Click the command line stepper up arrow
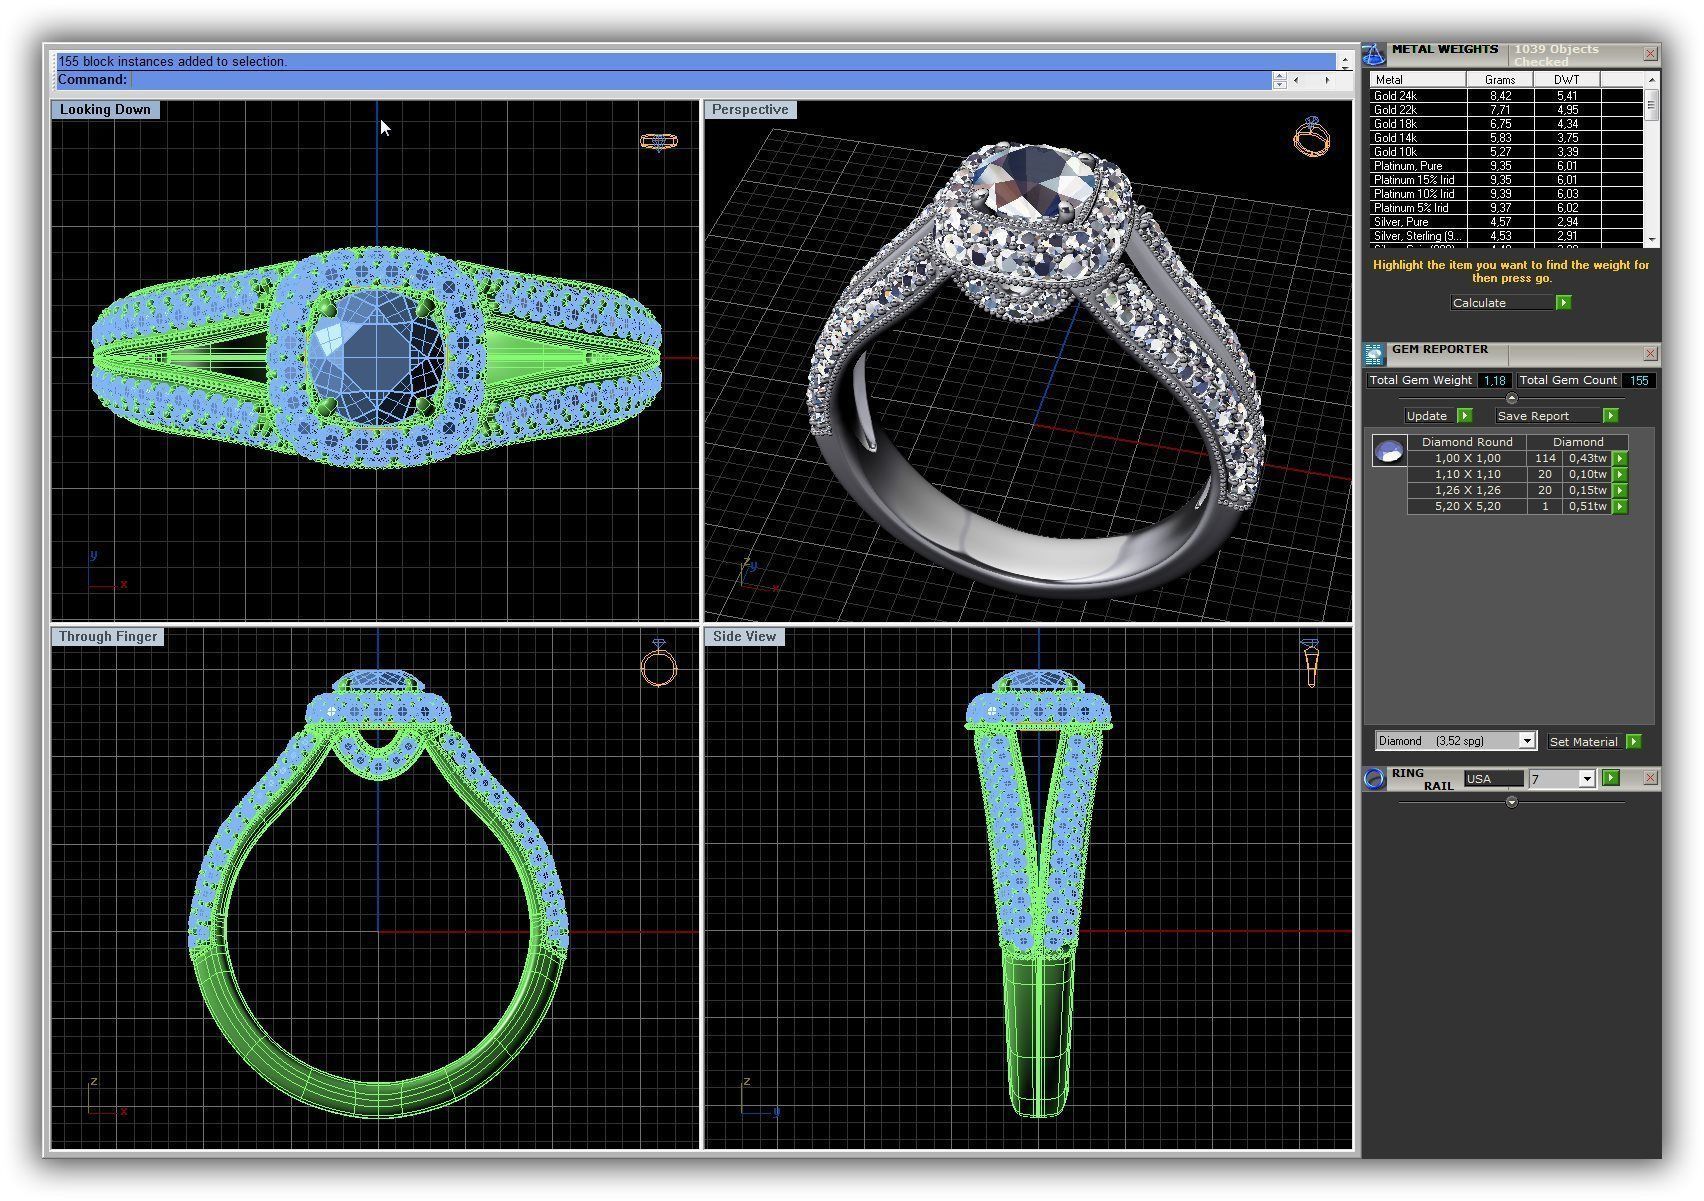 click(1279, 76)
